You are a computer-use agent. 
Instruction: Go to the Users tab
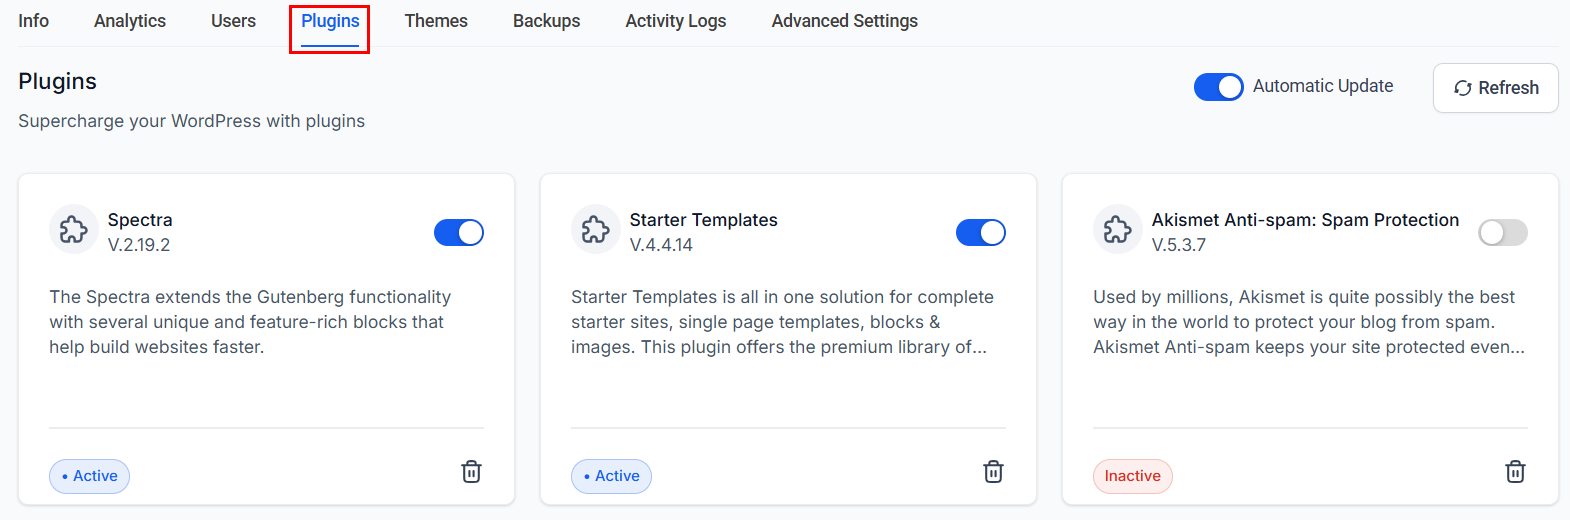click(x=233, y=21)
